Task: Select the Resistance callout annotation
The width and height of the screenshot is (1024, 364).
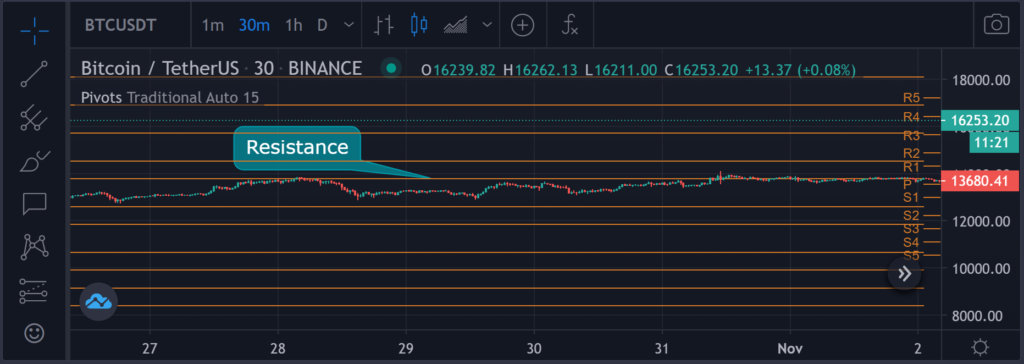Action: coord(297,148)
